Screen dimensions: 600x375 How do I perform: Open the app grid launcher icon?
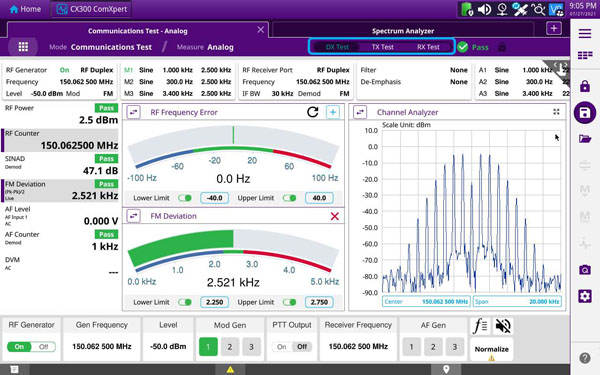23,47
